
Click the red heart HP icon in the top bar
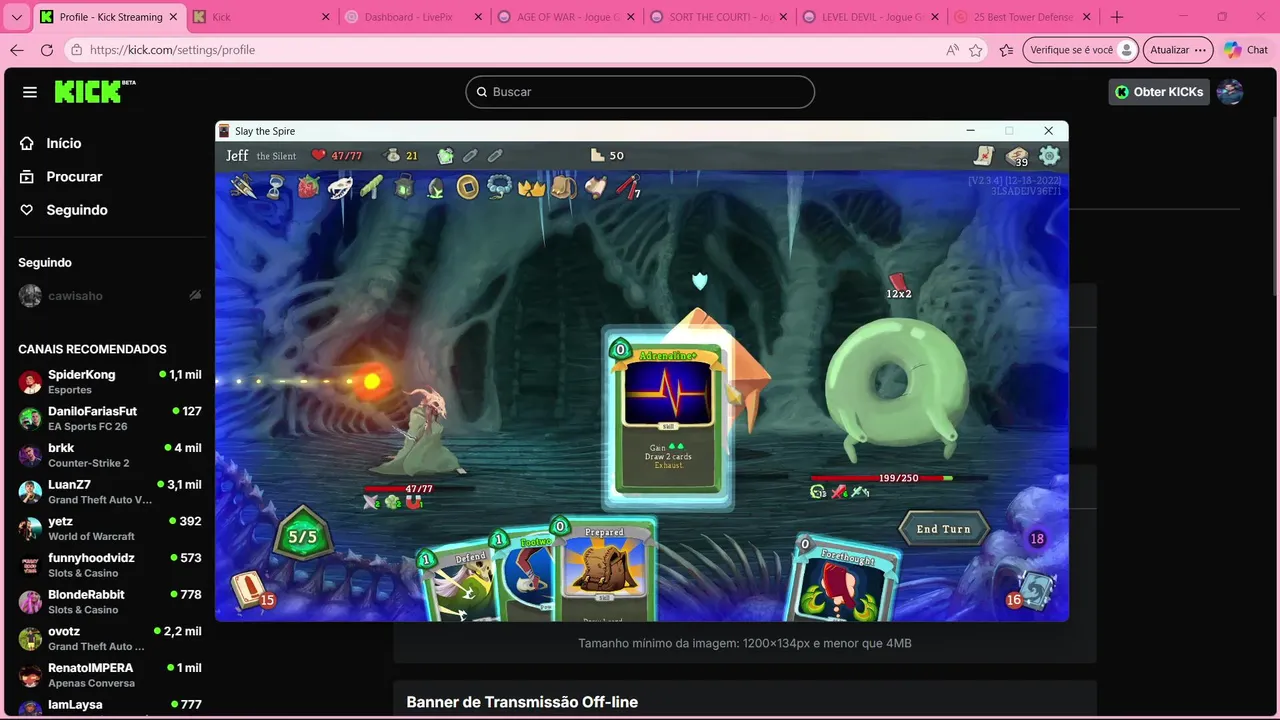pyautogui.click(x=318, y=155)
